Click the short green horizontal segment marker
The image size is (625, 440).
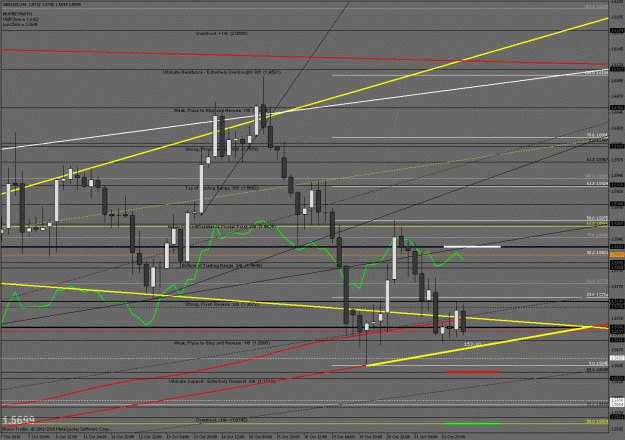click(x=472, y=424)
